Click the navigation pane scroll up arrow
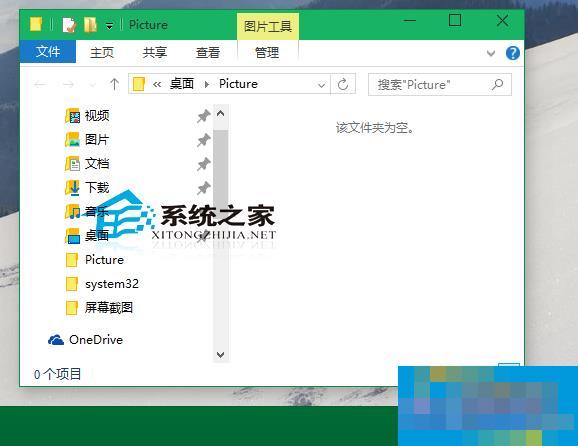 (x=220, y=114)
